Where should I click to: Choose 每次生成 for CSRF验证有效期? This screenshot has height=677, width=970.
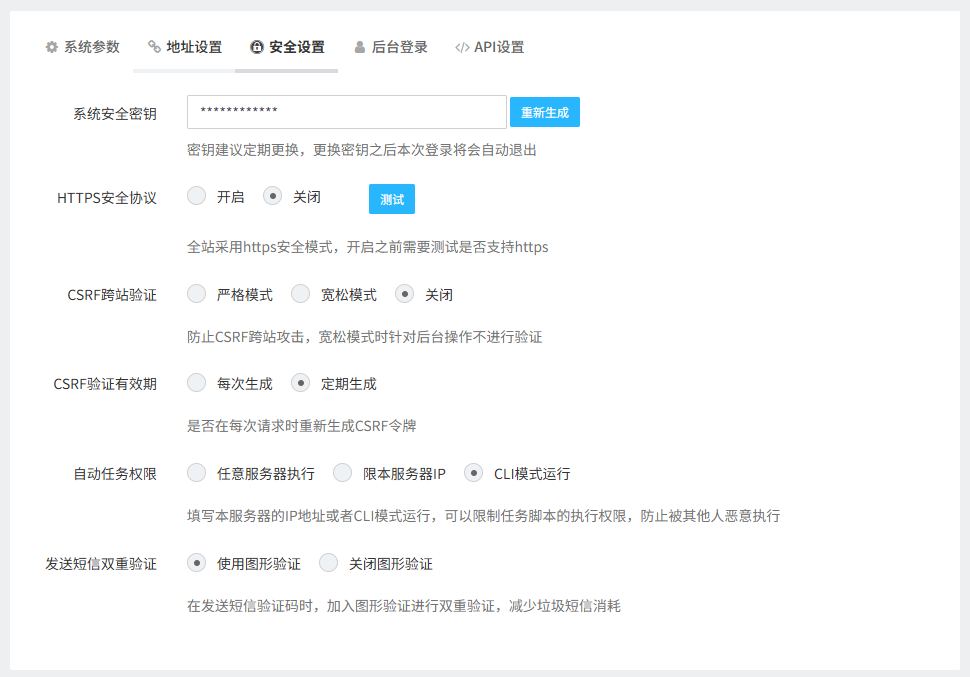[x=196, y=382]
